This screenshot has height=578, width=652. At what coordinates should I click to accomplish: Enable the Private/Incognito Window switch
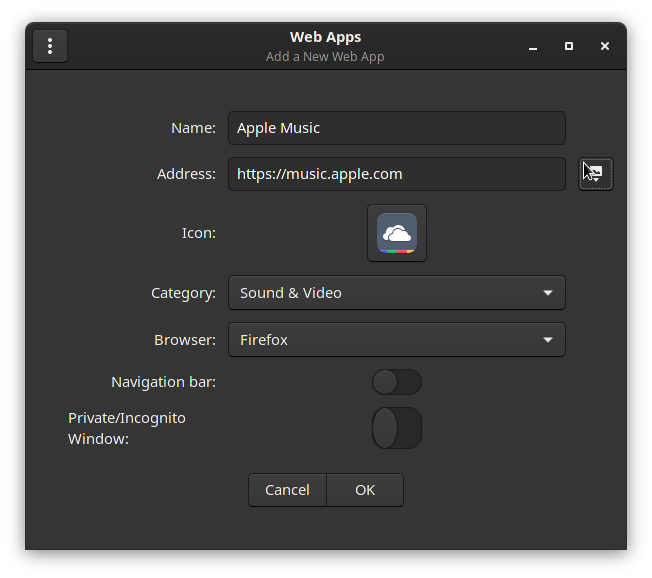pos(397,428)
